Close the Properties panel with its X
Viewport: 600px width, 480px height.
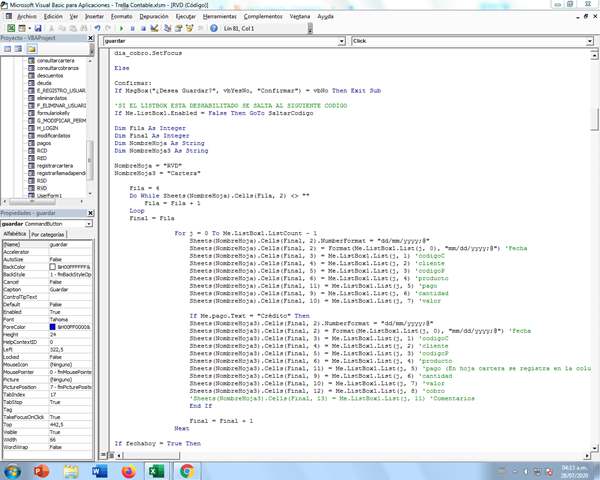tap(92, 213)
